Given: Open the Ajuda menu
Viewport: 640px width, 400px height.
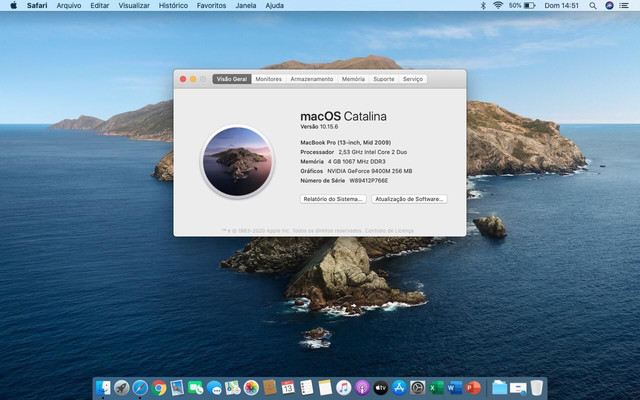Looking at the screenshot, I should (274, 6).
